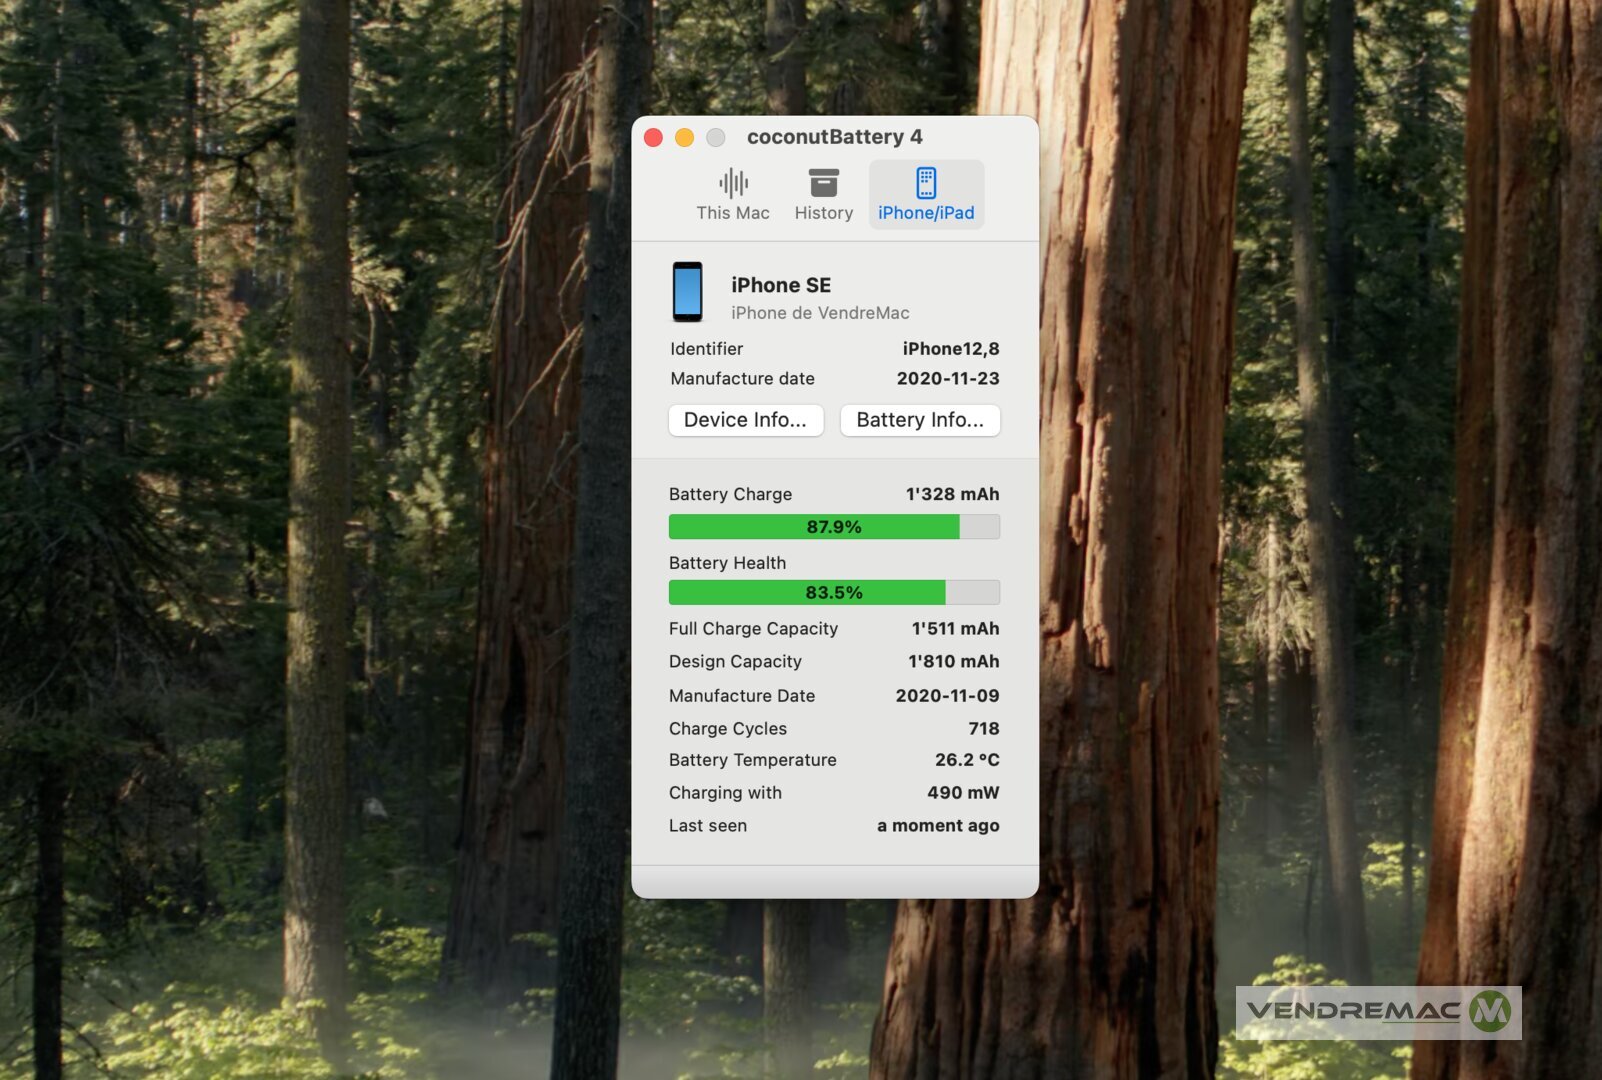
Task: Minimize the window using the yellow button
Action: [684, 138]
